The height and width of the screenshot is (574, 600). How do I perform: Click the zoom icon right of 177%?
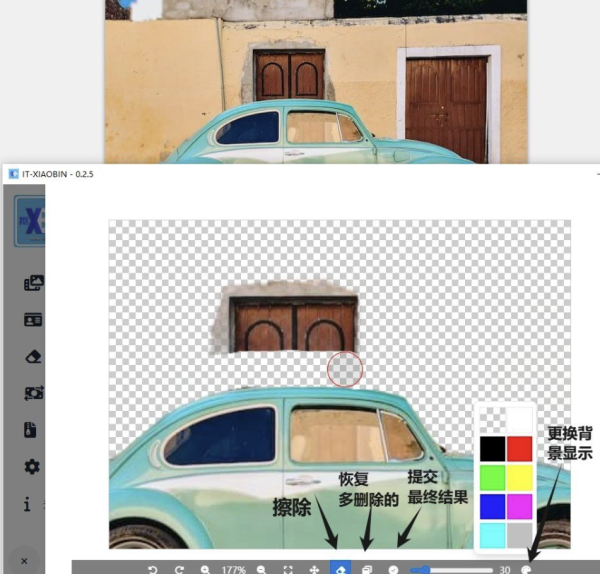(x=262, y=568)
